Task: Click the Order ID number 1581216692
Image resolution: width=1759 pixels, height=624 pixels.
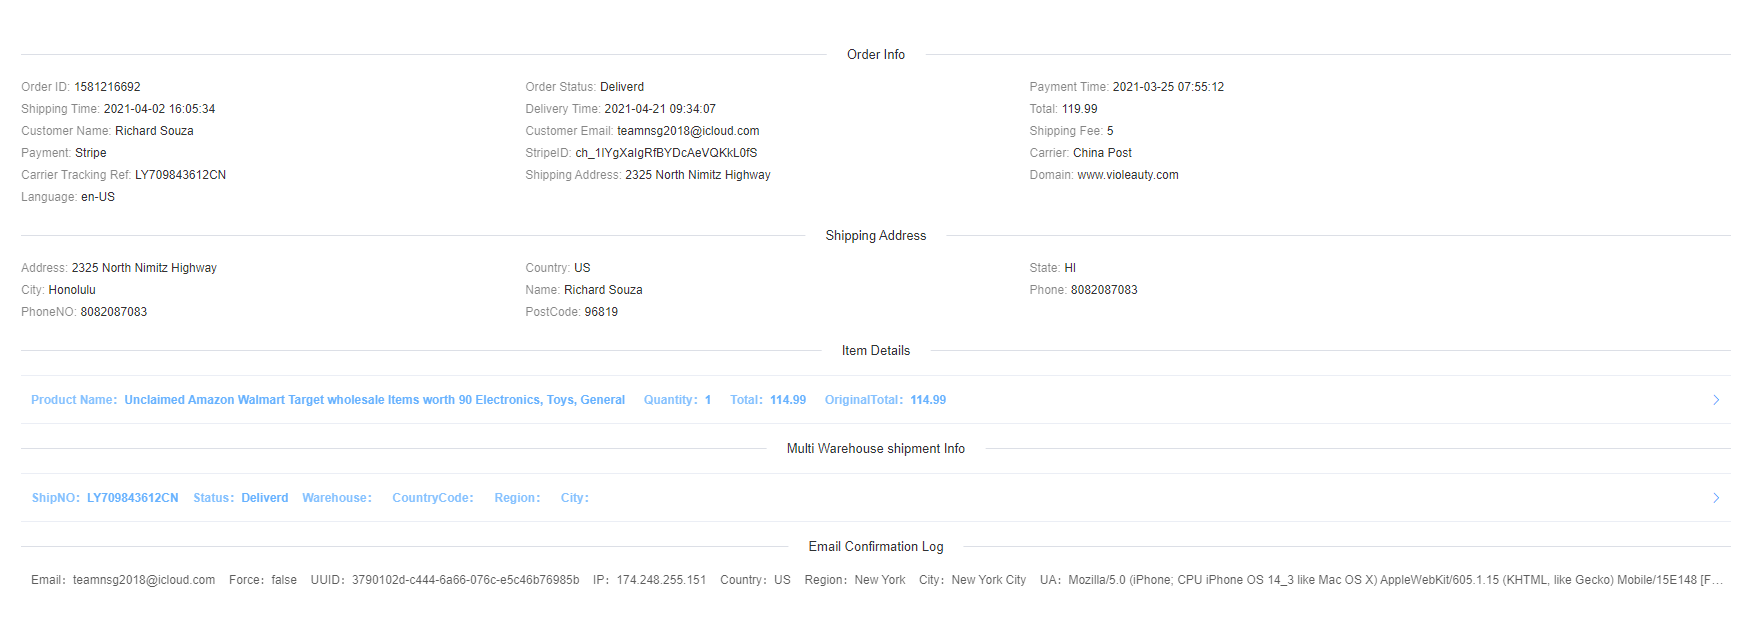Action: point(107,87)
